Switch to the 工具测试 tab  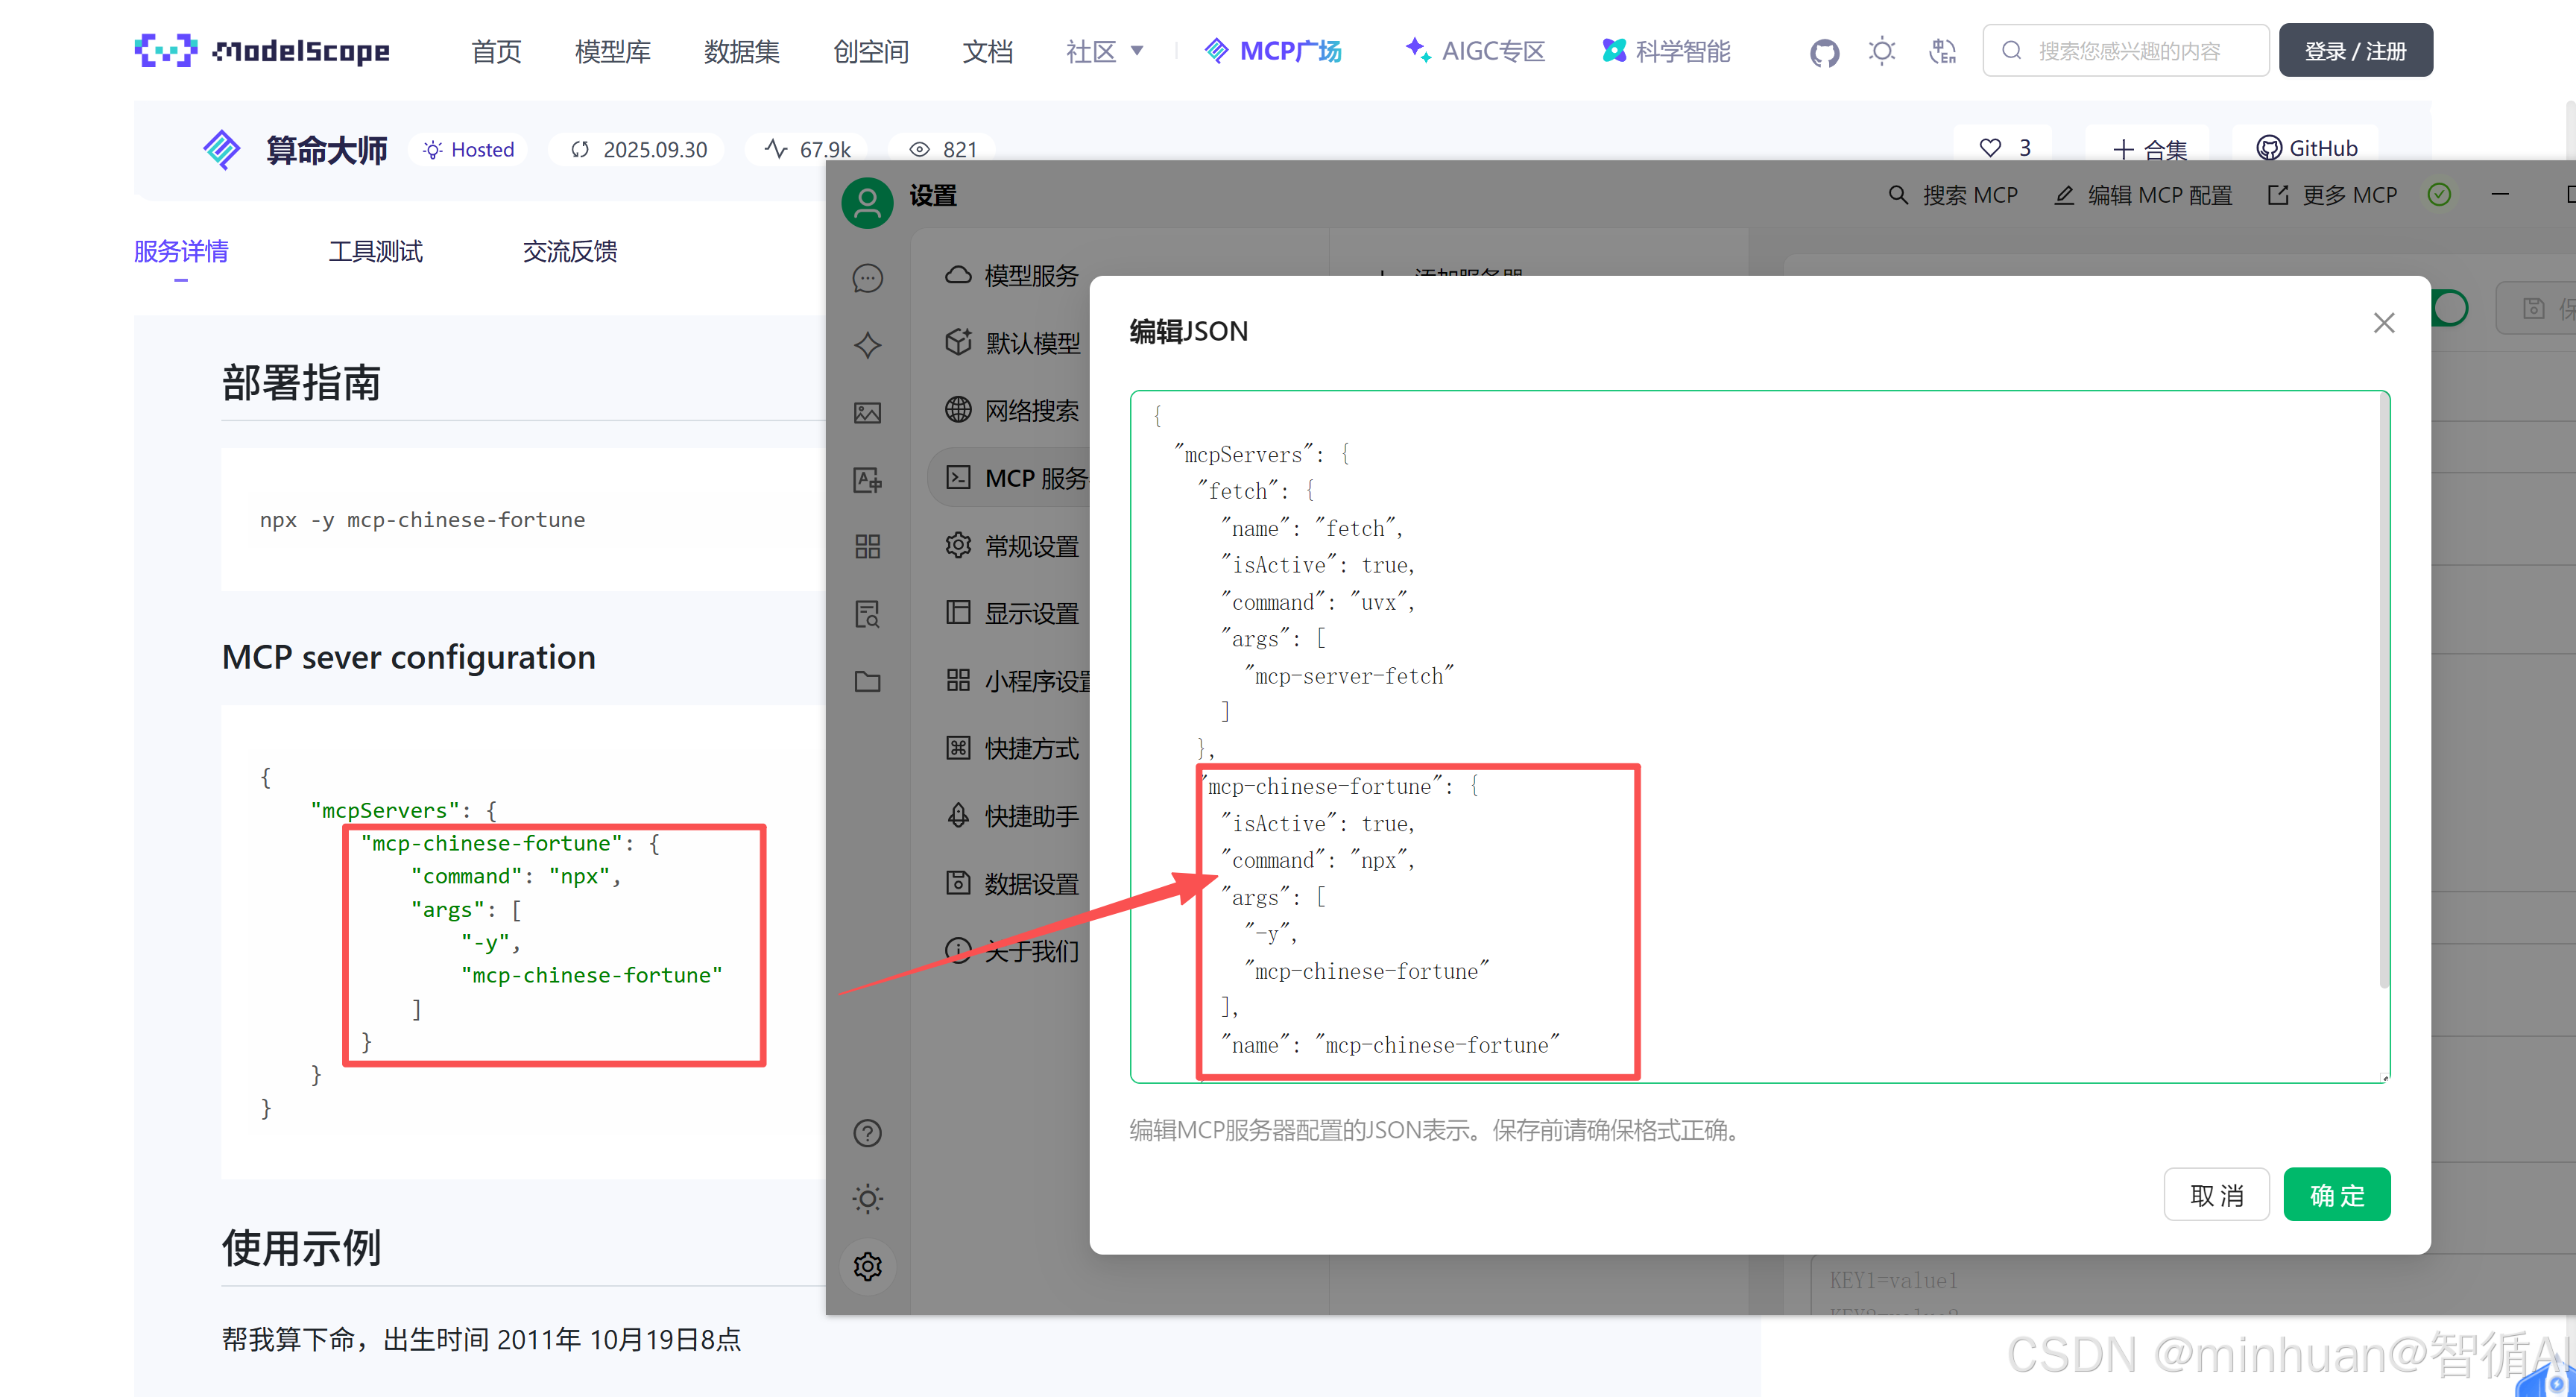click(375, 251)
